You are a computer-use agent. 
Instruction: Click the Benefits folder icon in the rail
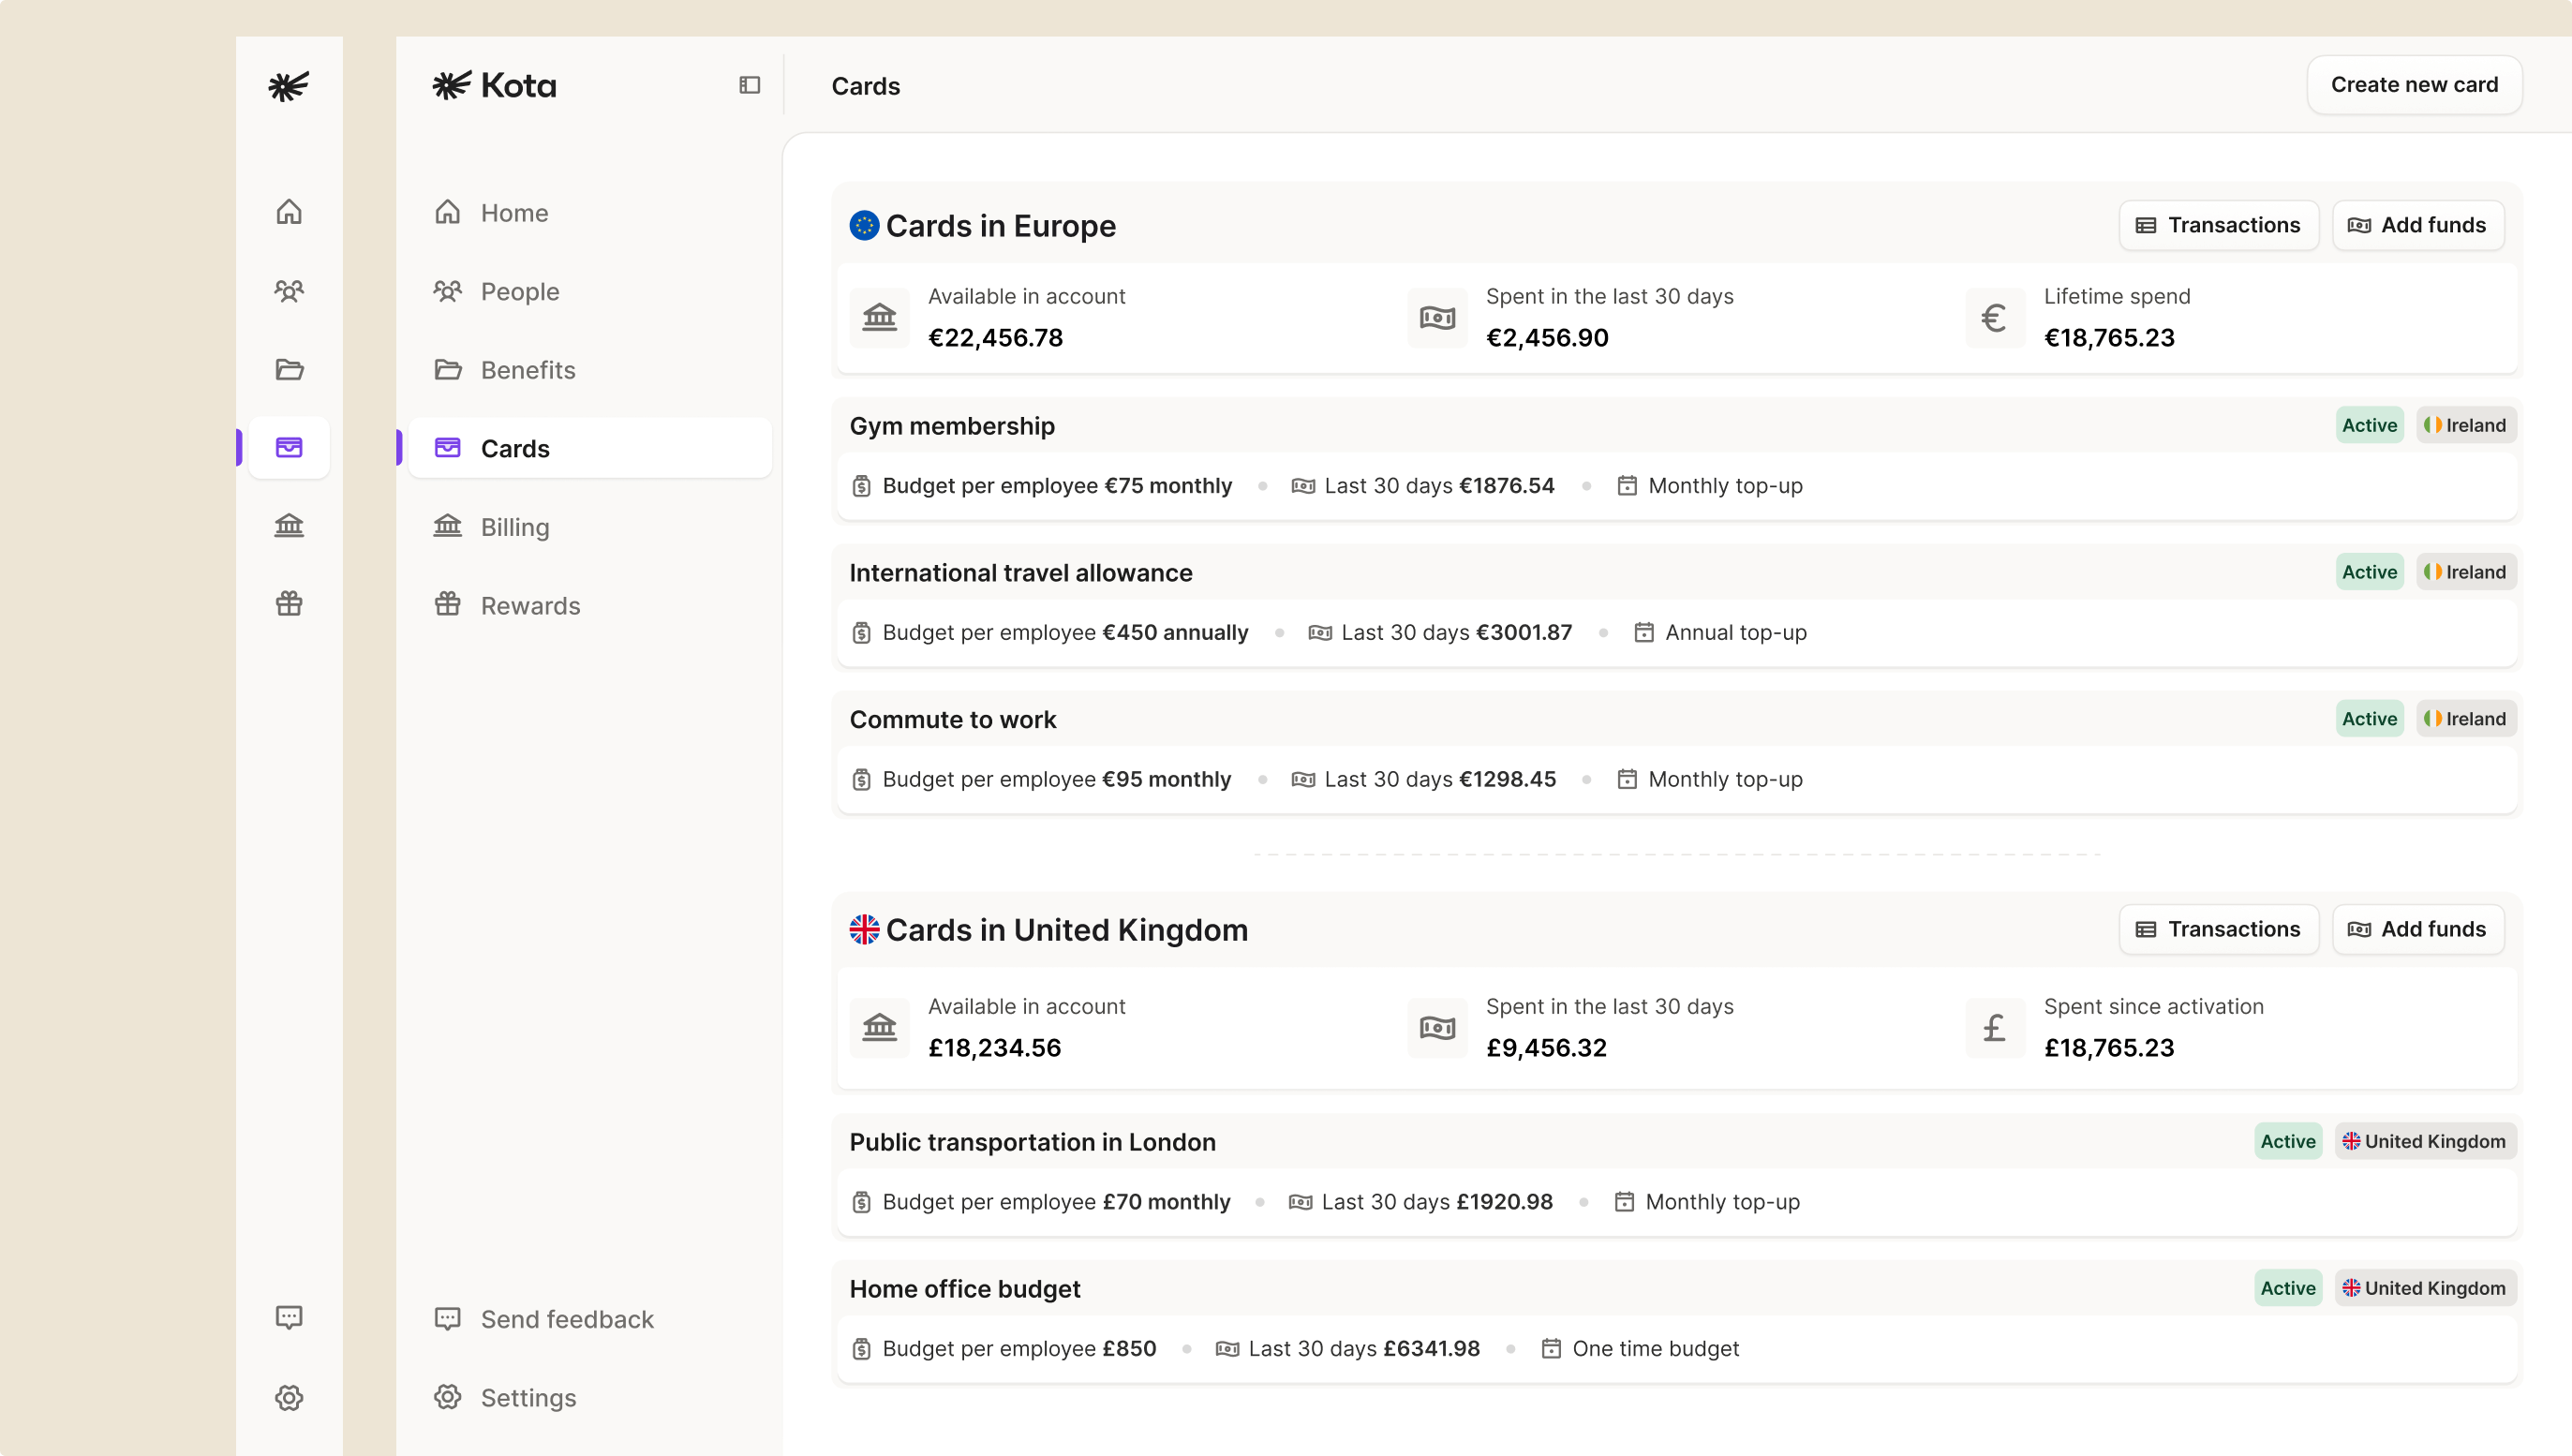tap(289, 370)
